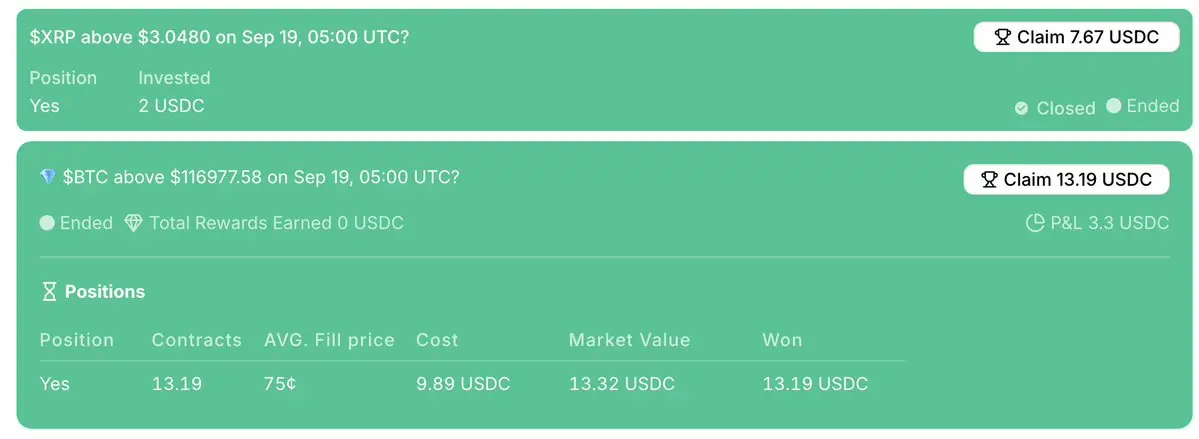The width and height of the screenshot is (1199, 439).
Task: Click trophy icon on Claim 7.67 button
Action: [x=1002, y=37]
